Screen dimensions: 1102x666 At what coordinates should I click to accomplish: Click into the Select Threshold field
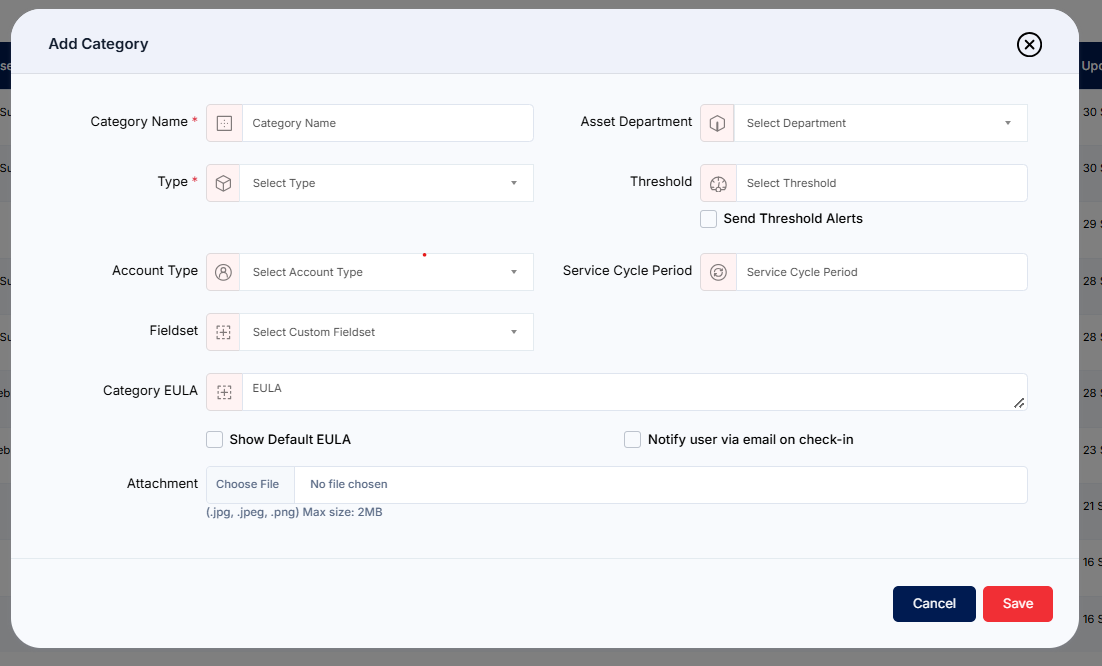882,183
